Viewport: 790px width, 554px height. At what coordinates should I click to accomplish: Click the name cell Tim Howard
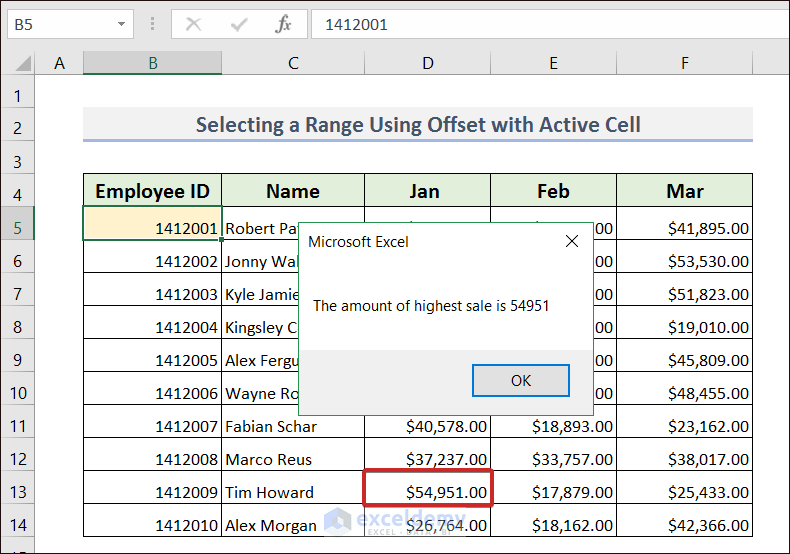[293, 488]
